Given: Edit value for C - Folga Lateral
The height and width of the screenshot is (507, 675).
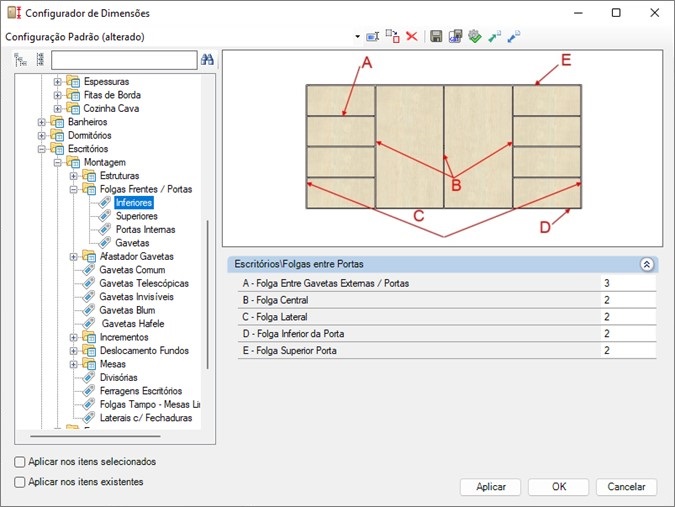Looking at the screenshot, I should click(629, 317).
